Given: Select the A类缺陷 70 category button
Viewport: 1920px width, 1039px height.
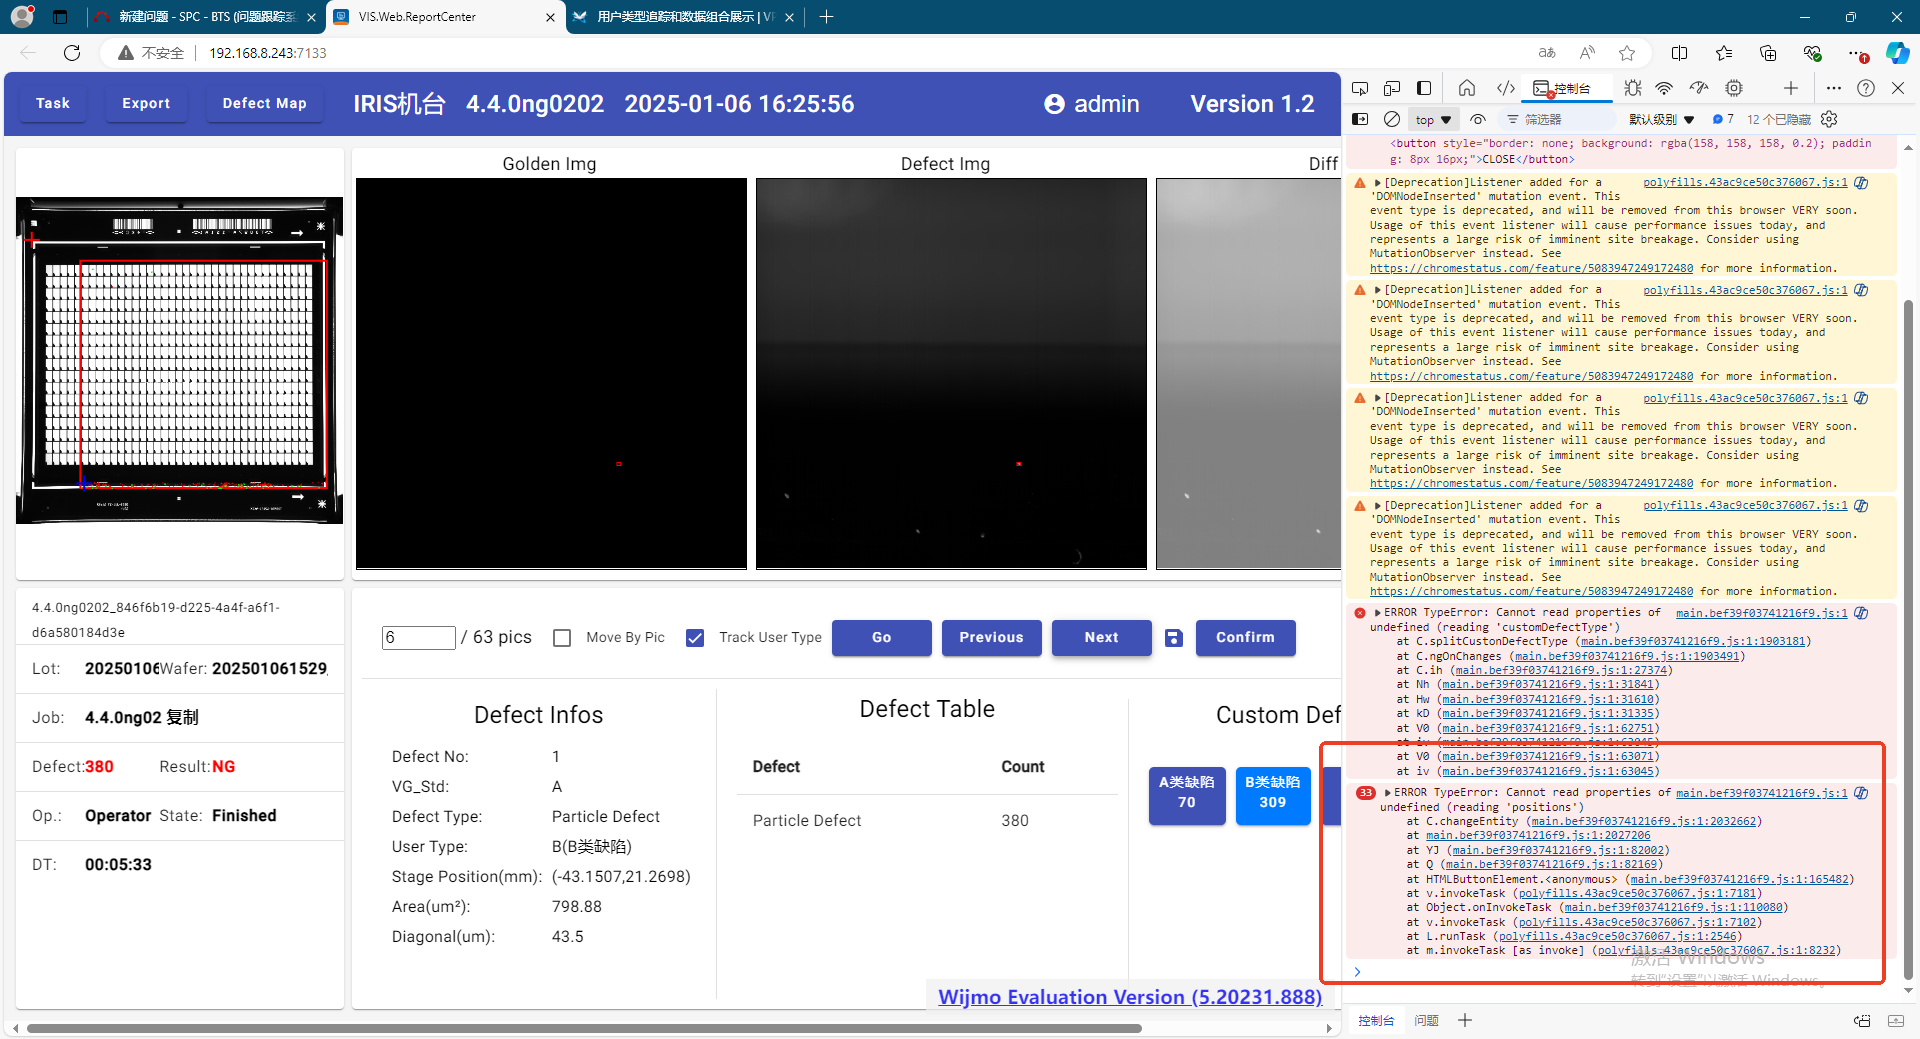Looking at the screenshot, I should 1187,796.
